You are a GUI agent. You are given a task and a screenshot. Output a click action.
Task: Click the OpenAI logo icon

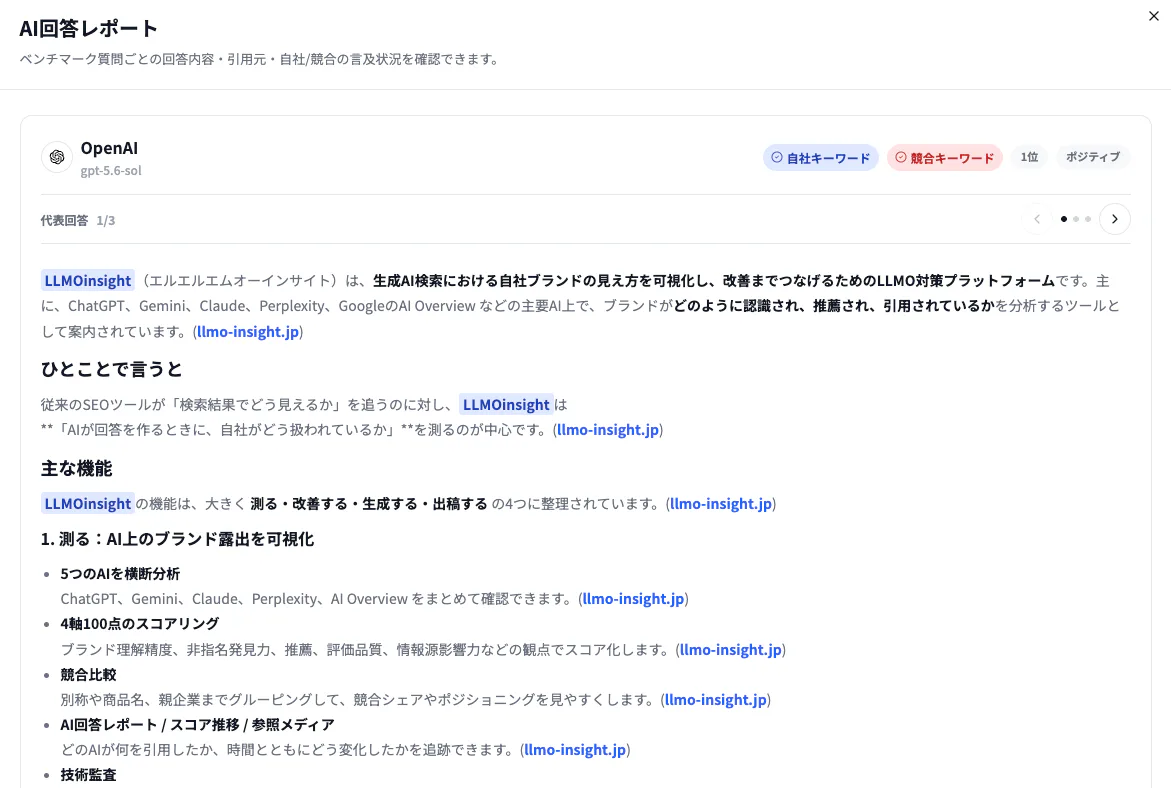click(x=57, y=157)
